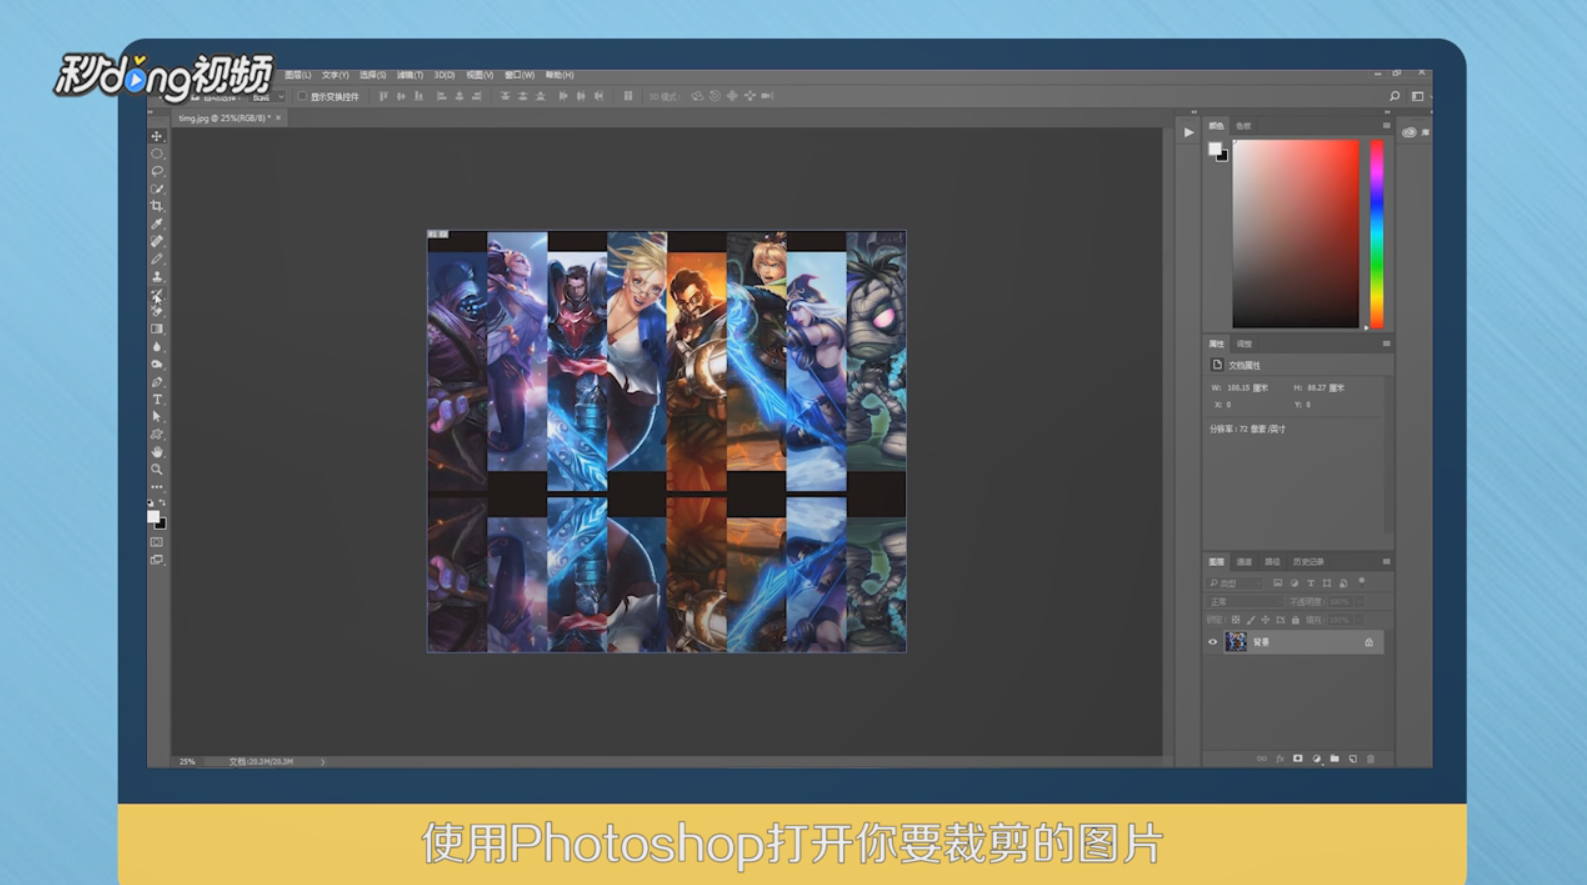Open the Color panel flyout menu
The width and height of the screenshot is (1587, 885).
pos(1386,126)
